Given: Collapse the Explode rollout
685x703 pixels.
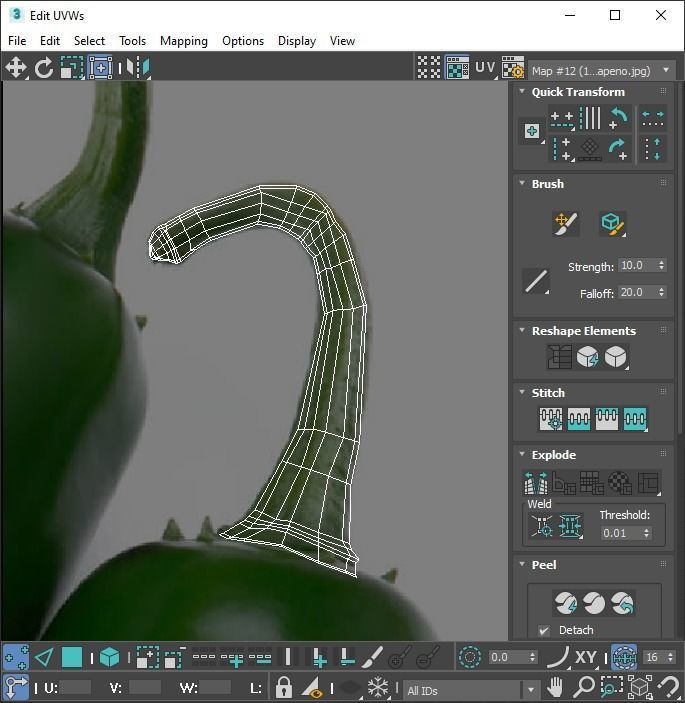Looking at the screenshot, I should click(x=522, y=454).
